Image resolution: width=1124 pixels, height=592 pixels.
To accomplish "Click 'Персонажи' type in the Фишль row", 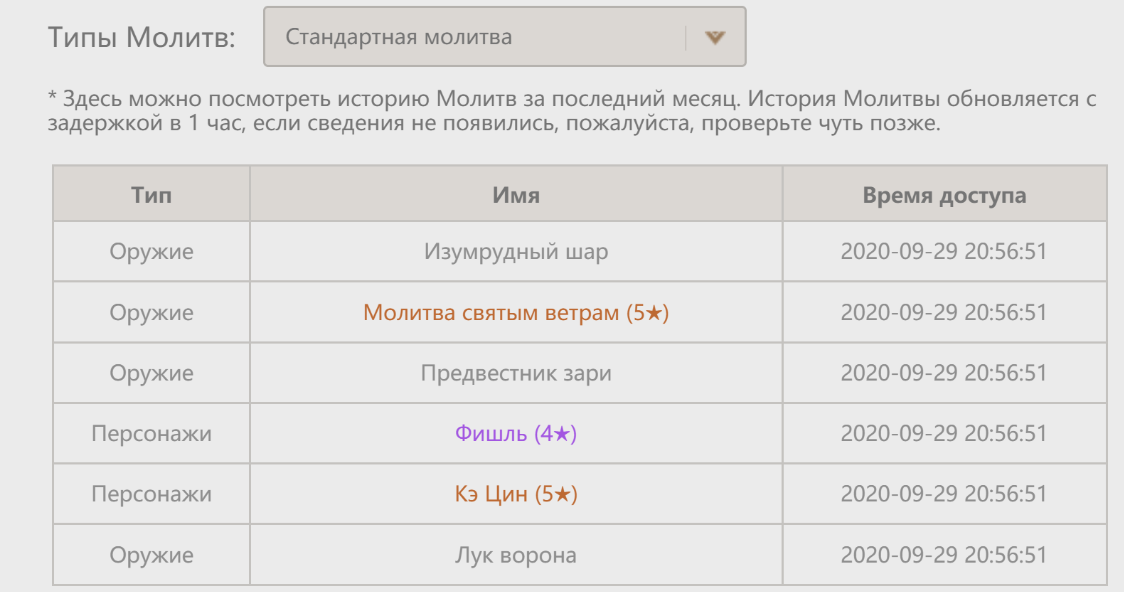I will 151,434.
